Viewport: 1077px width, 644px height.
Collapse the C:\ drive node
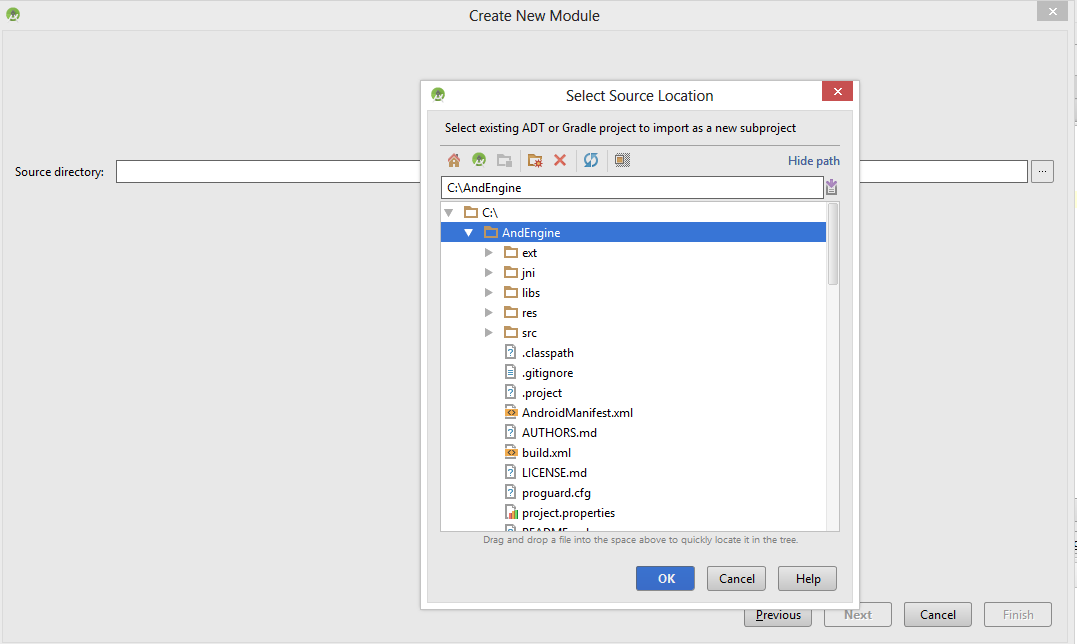coord(449,213)
